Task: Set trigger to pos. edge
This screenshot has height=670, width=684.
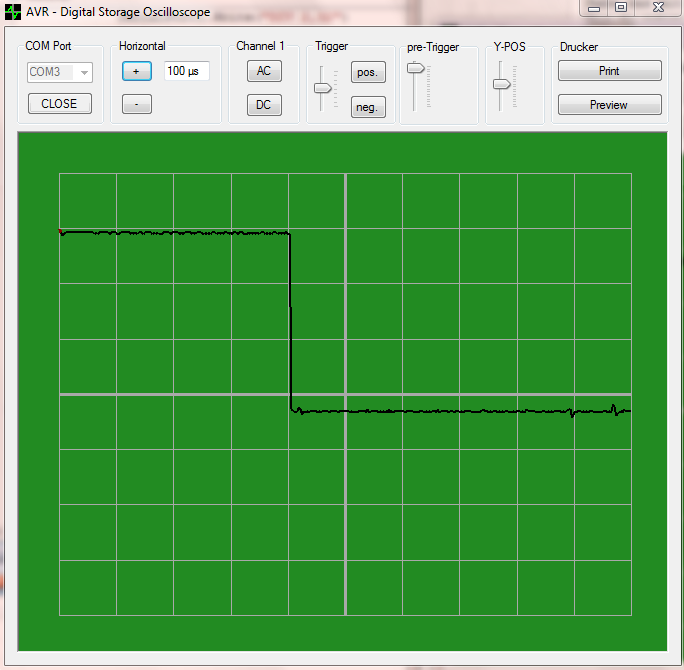Action: click(368, 72)
